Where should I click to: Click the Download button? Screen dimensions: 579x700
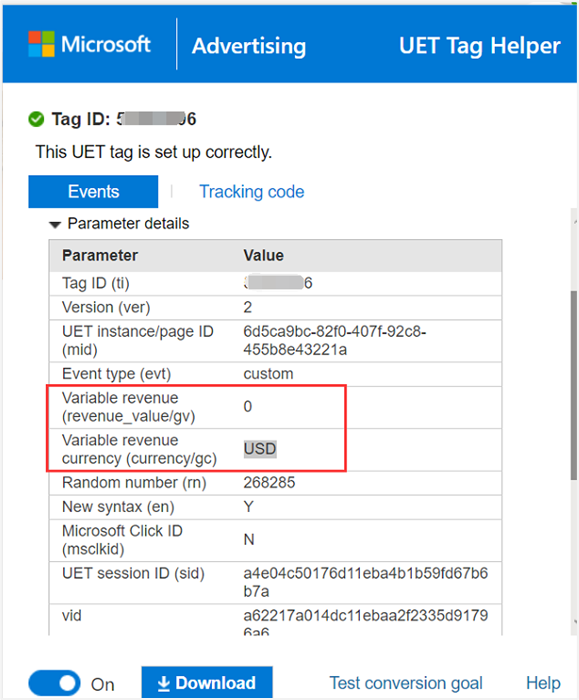(207, 683)
